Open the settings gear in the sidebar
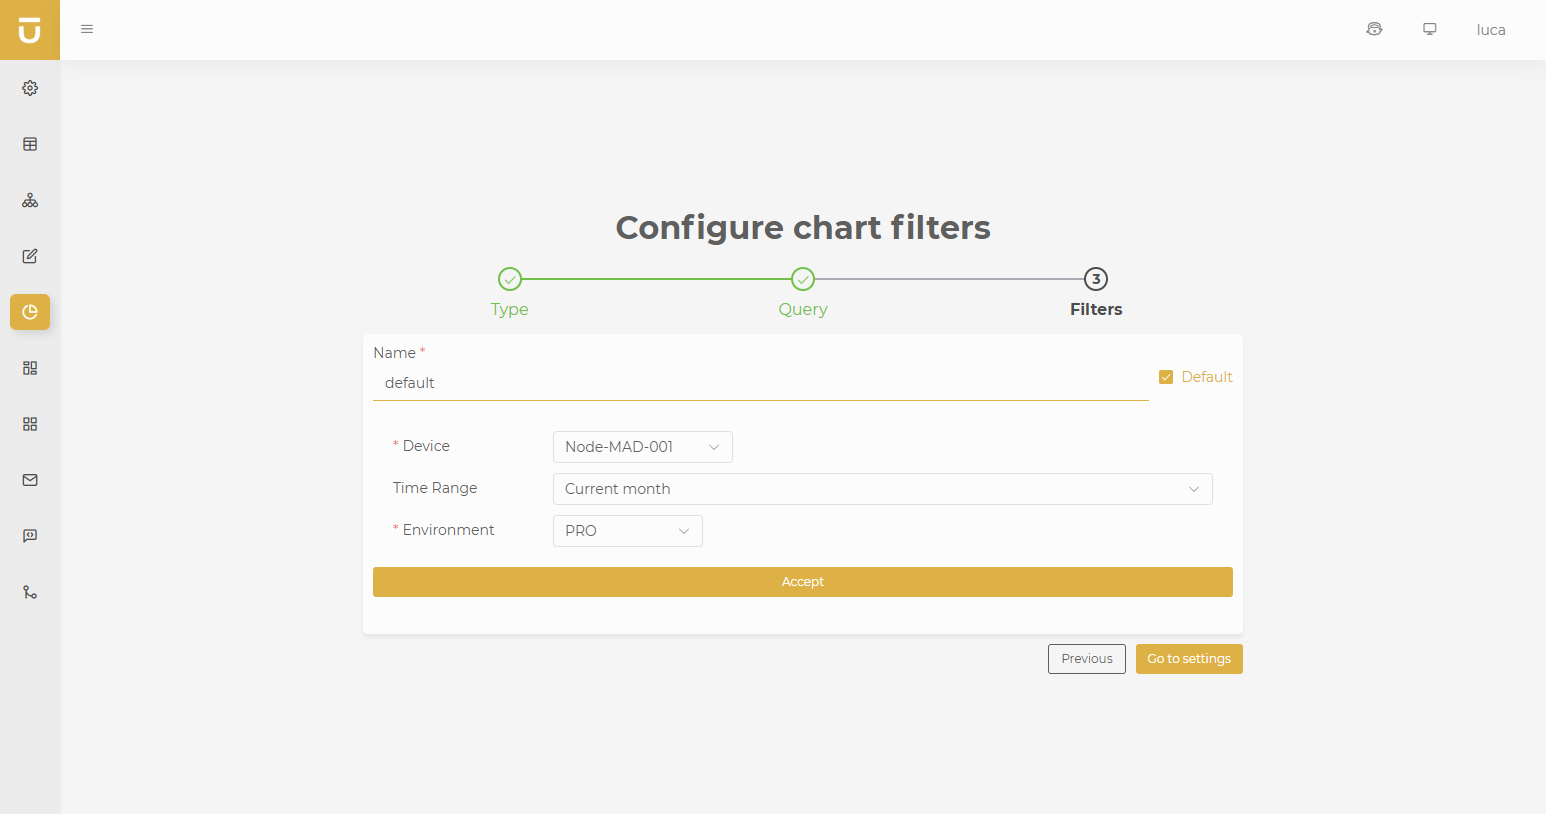Viewport: 1546px width, 814px height. click(x=30, y=88)
